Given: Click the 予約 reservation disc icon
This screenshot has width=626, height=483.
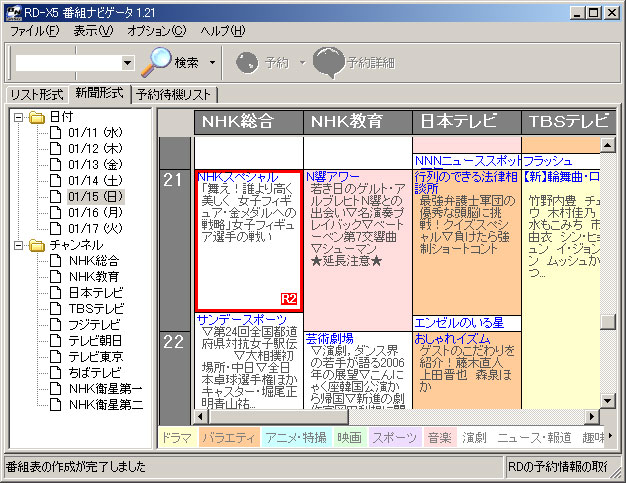Looking at the screenshot, I should click(x=247, y=63).
